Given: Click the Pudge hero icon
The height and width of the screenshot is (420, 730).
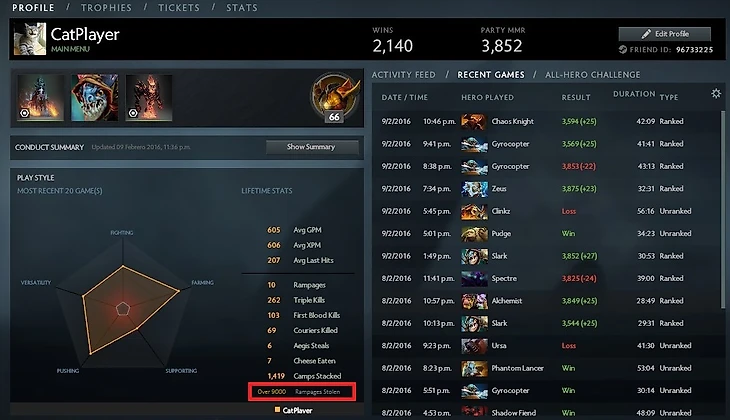Looking at the screenshot, I should coord(474,233).
